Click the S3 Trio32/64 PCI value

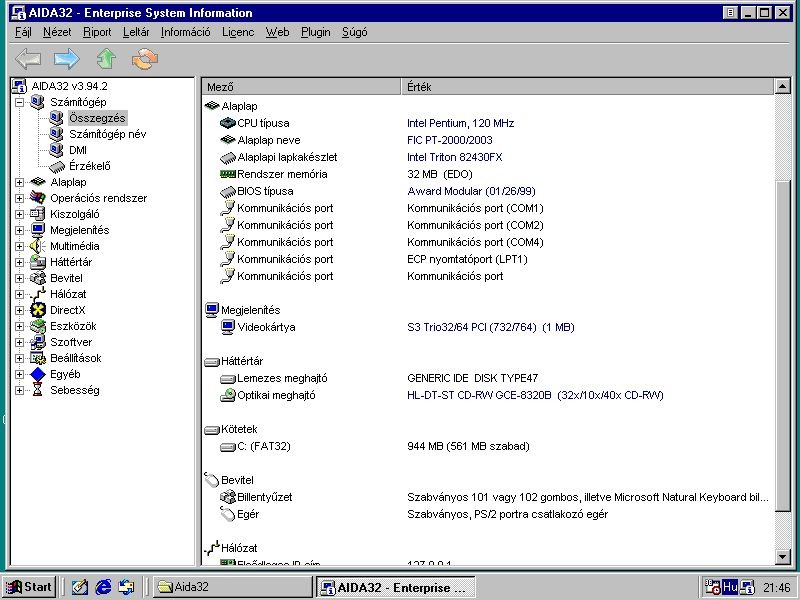tap(491, 327)
